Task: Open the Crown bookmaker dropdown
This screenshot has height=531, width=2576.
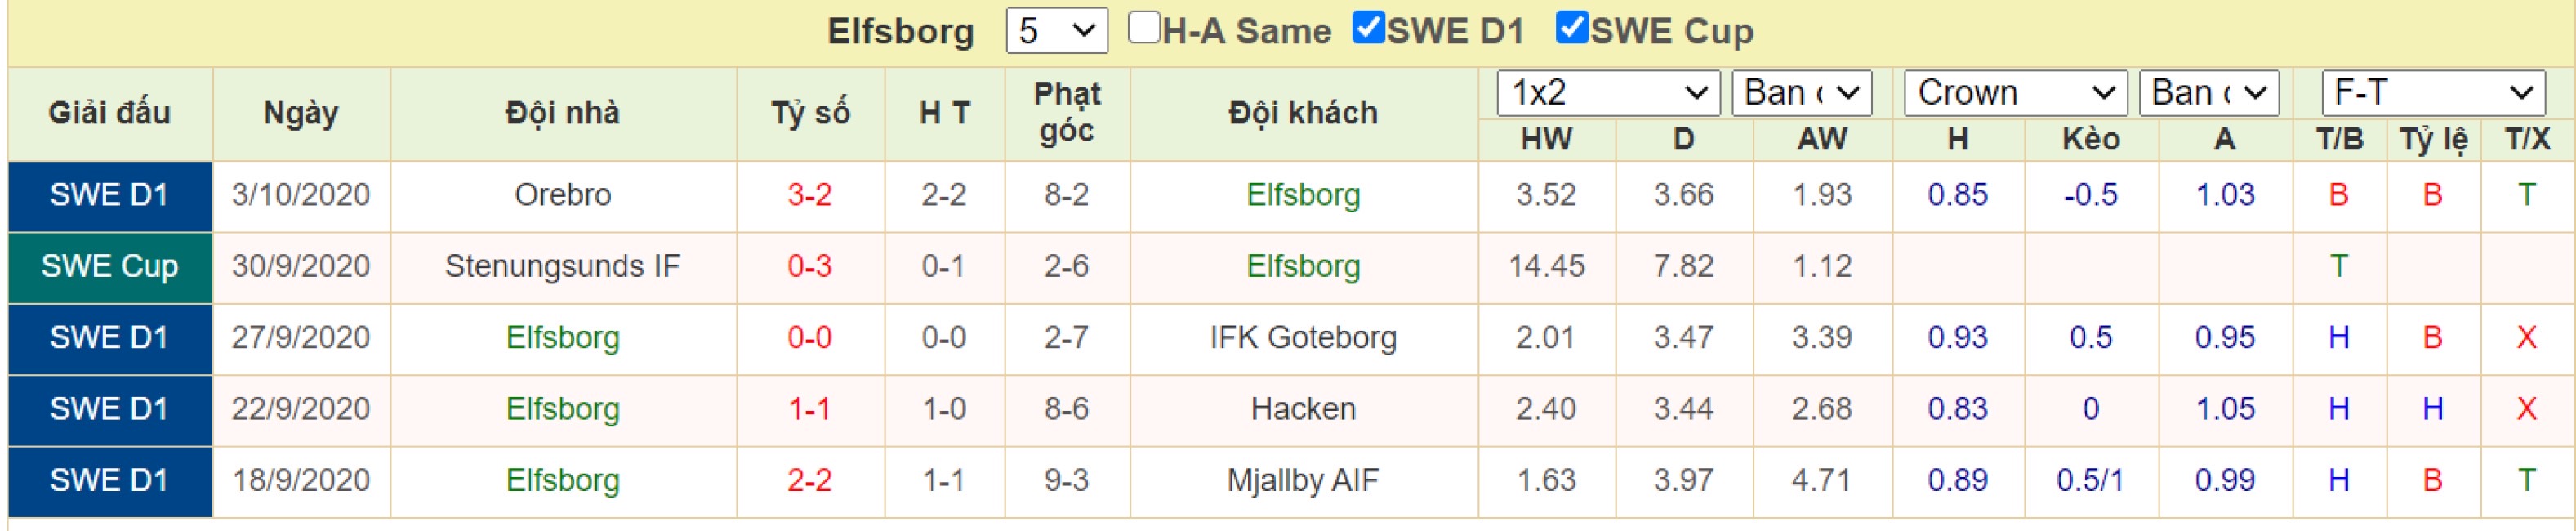Action: coord(2015,93)
